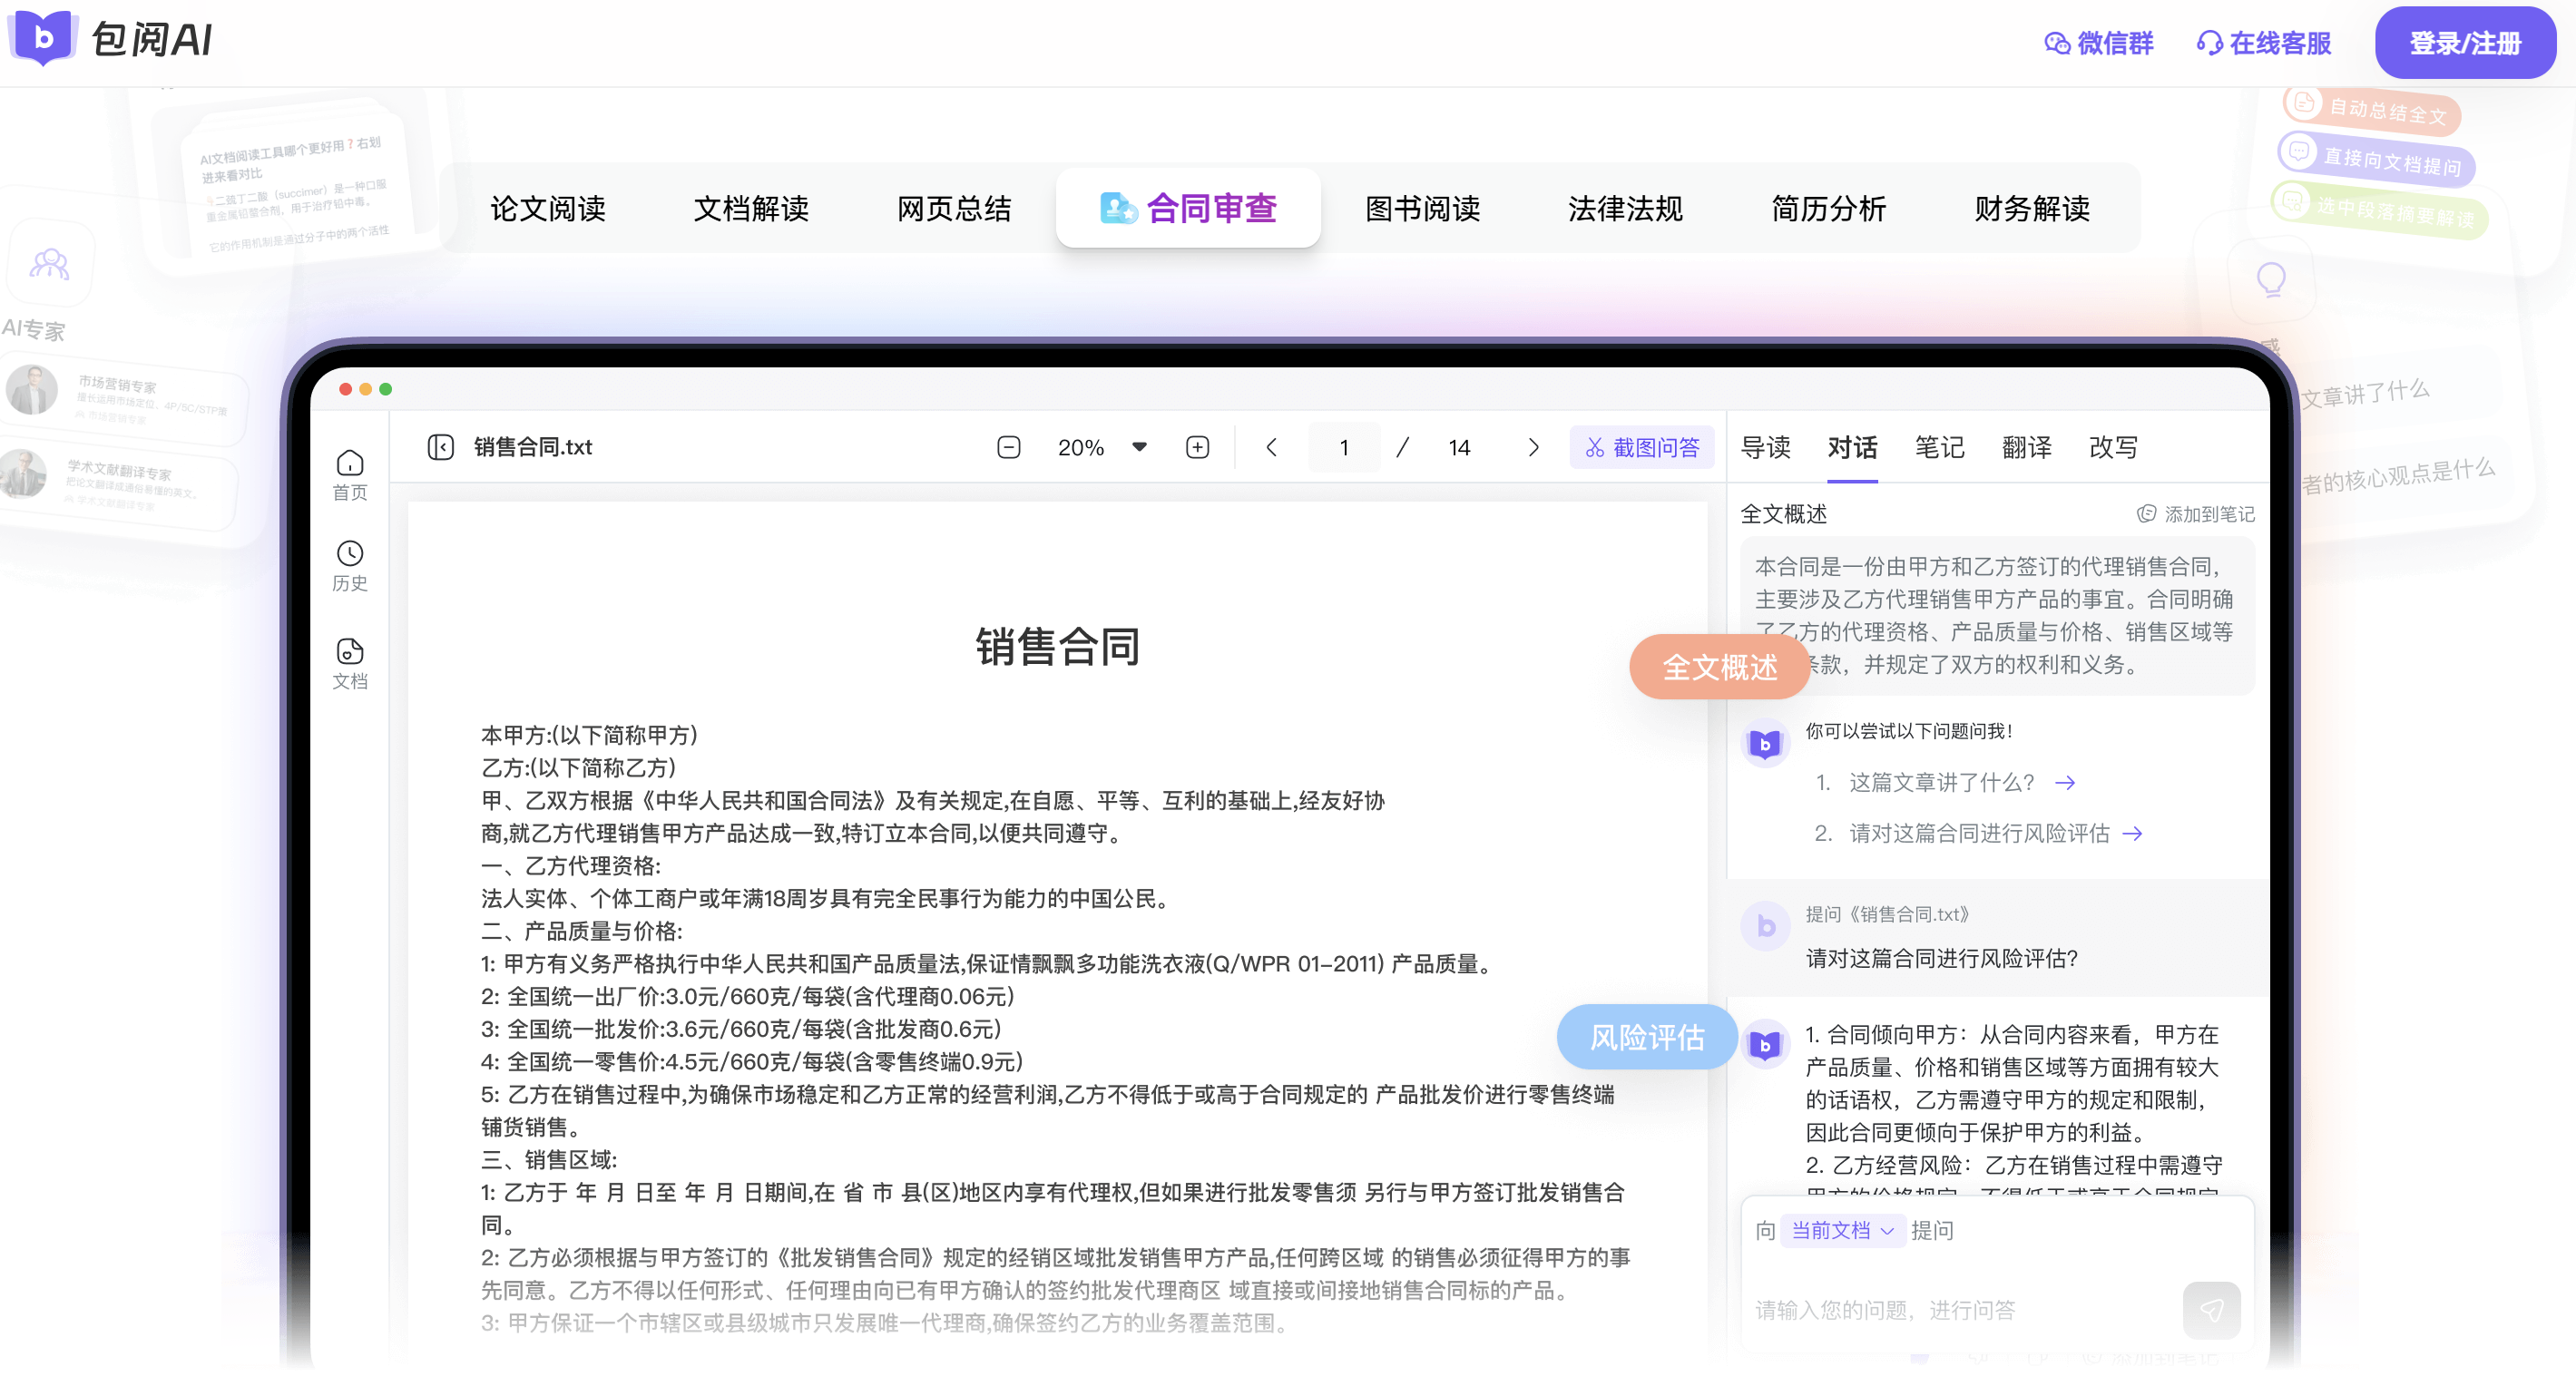Zoom in using the plus icon

[x=1196, y=447]
